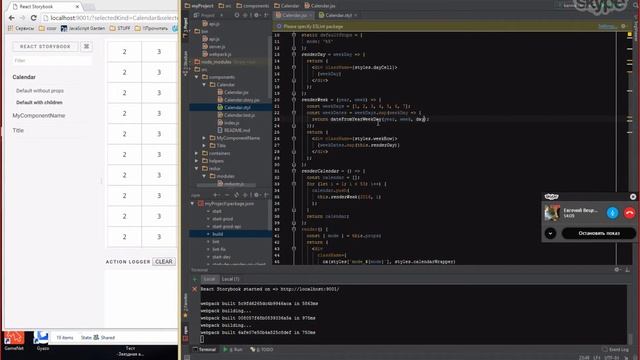Click the REACT STORYBOOK header button
The height and width of the screenshot is (360, 640).
point(45,47)
